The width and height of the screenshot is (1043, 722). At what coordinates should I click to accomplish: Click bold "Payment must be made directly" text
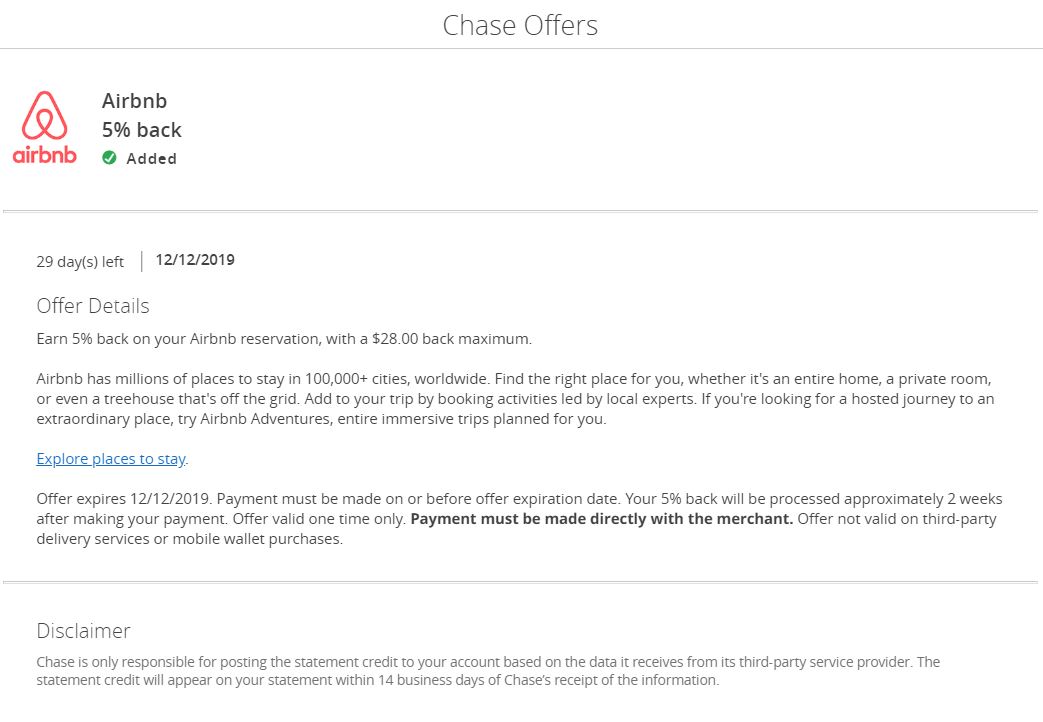(x=602, y=519)
